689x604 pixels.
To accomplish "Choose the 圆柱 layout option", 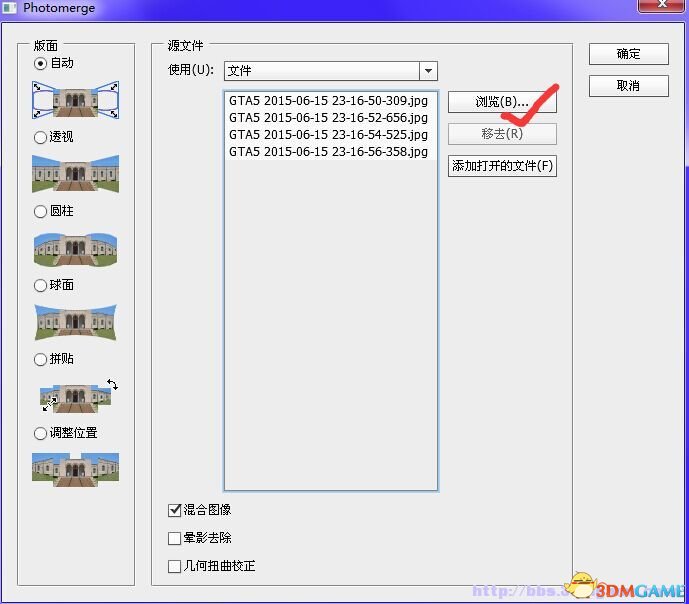I will click(x=41, y=211).
